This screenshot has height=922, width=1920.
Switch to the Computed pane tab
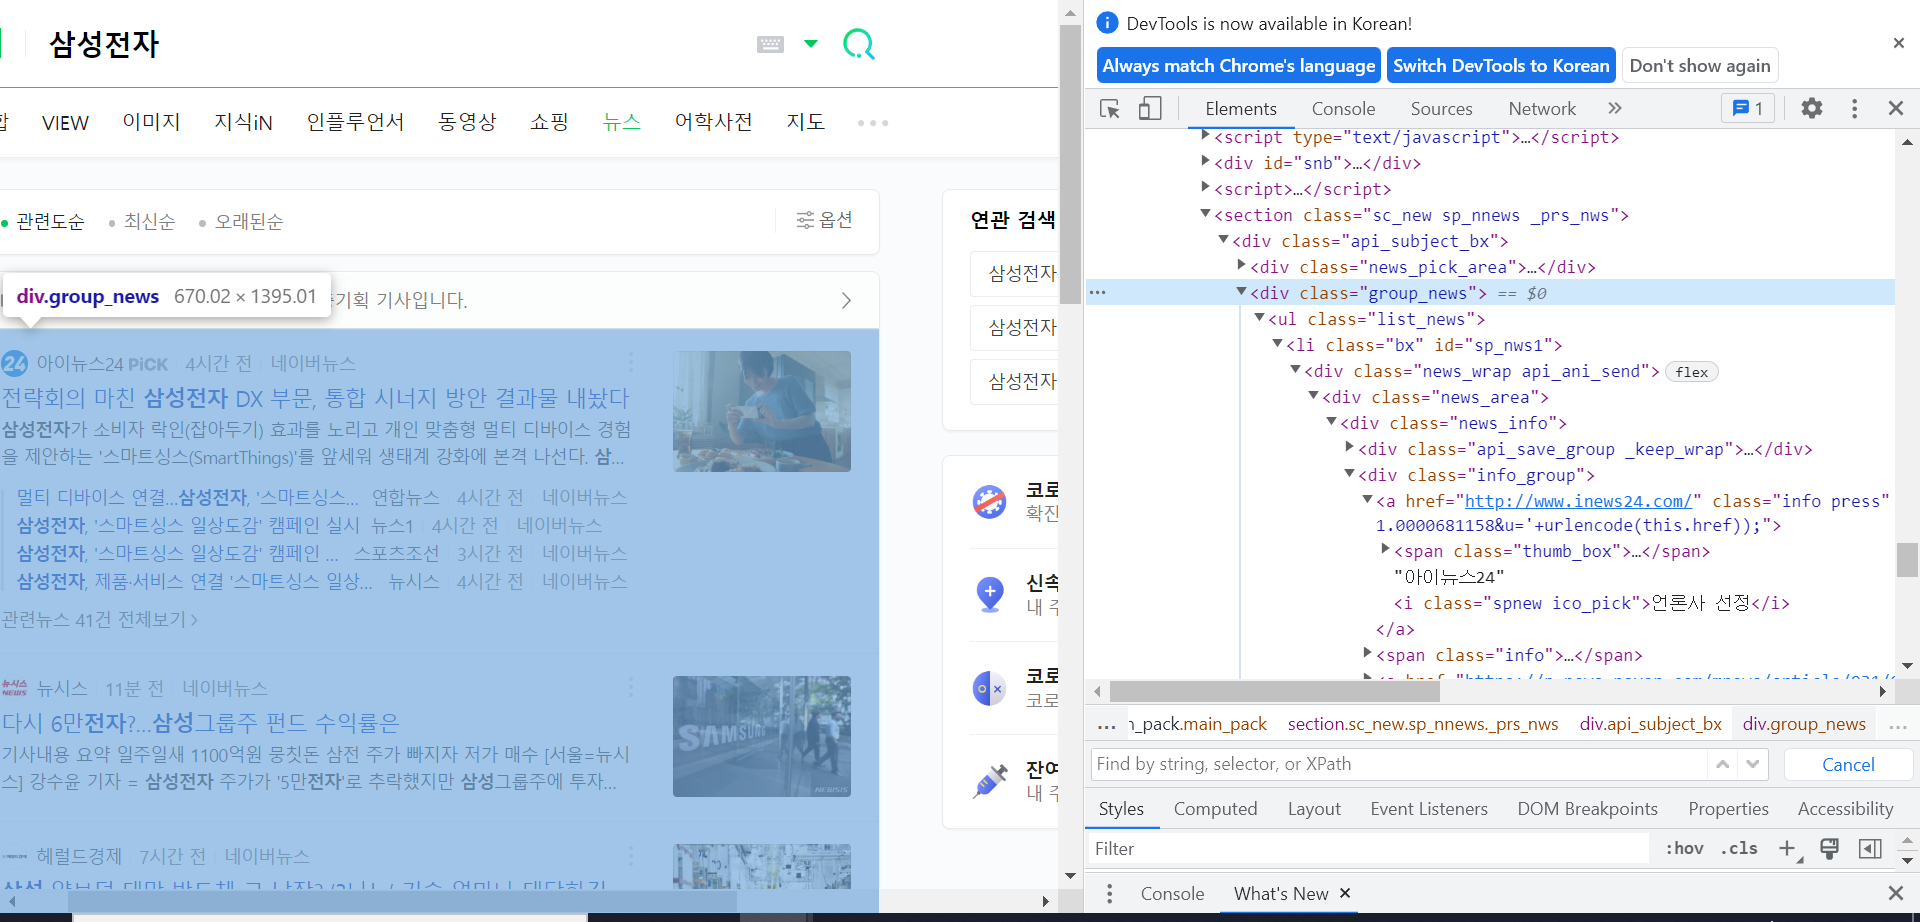1216,809
